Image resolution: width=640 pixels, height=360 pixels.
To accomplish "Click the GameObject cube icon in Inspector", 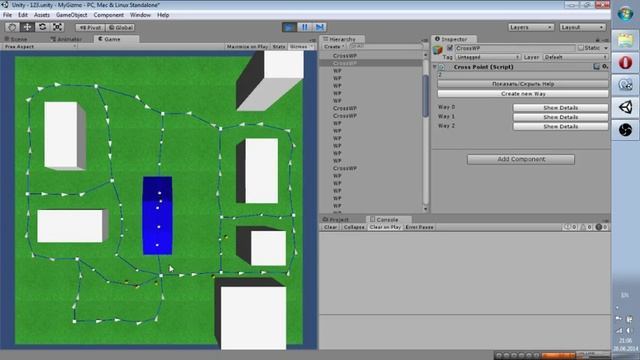I will click(x=438, y=50).
